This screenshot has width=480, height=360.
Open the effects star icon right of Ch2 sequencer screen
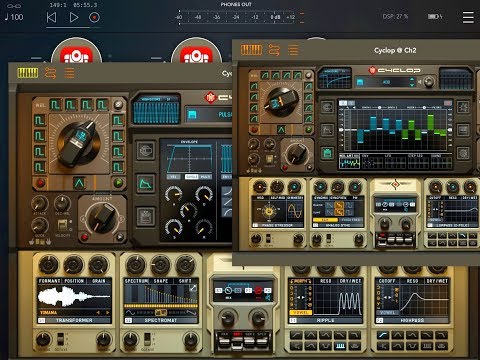click(463, 107)
